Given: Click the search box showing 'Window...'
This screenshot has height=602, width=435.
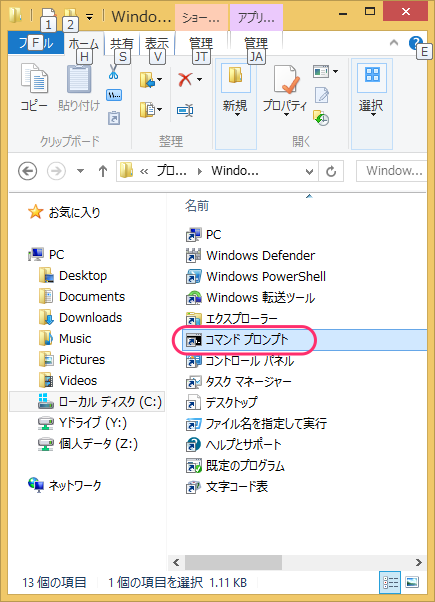Looking at the screenshot, I should tap(392, 171).
